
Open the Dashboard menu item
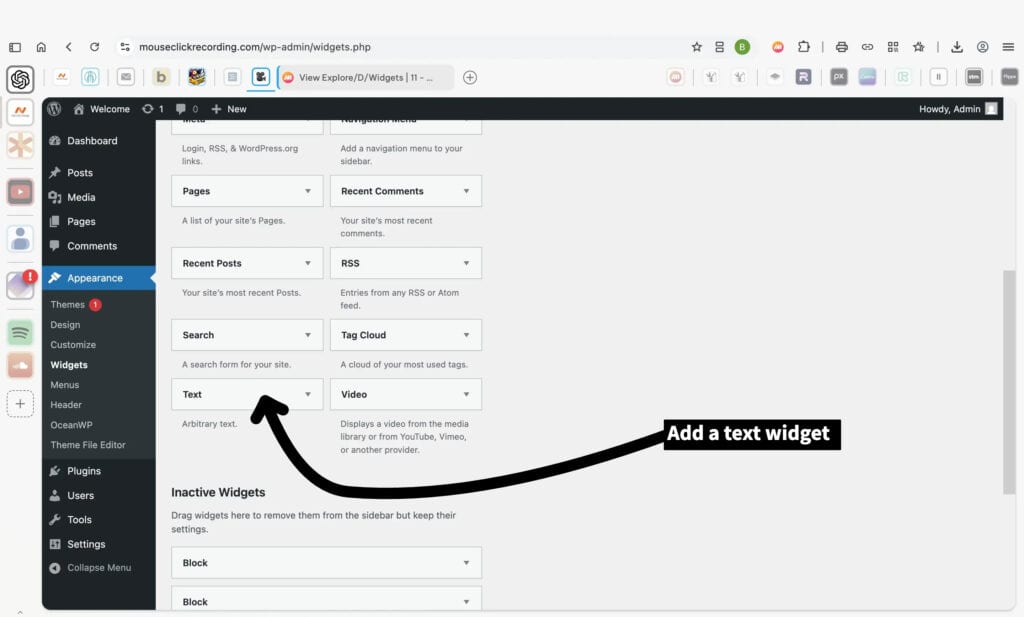pyautogui.click(x=91, y=141)
